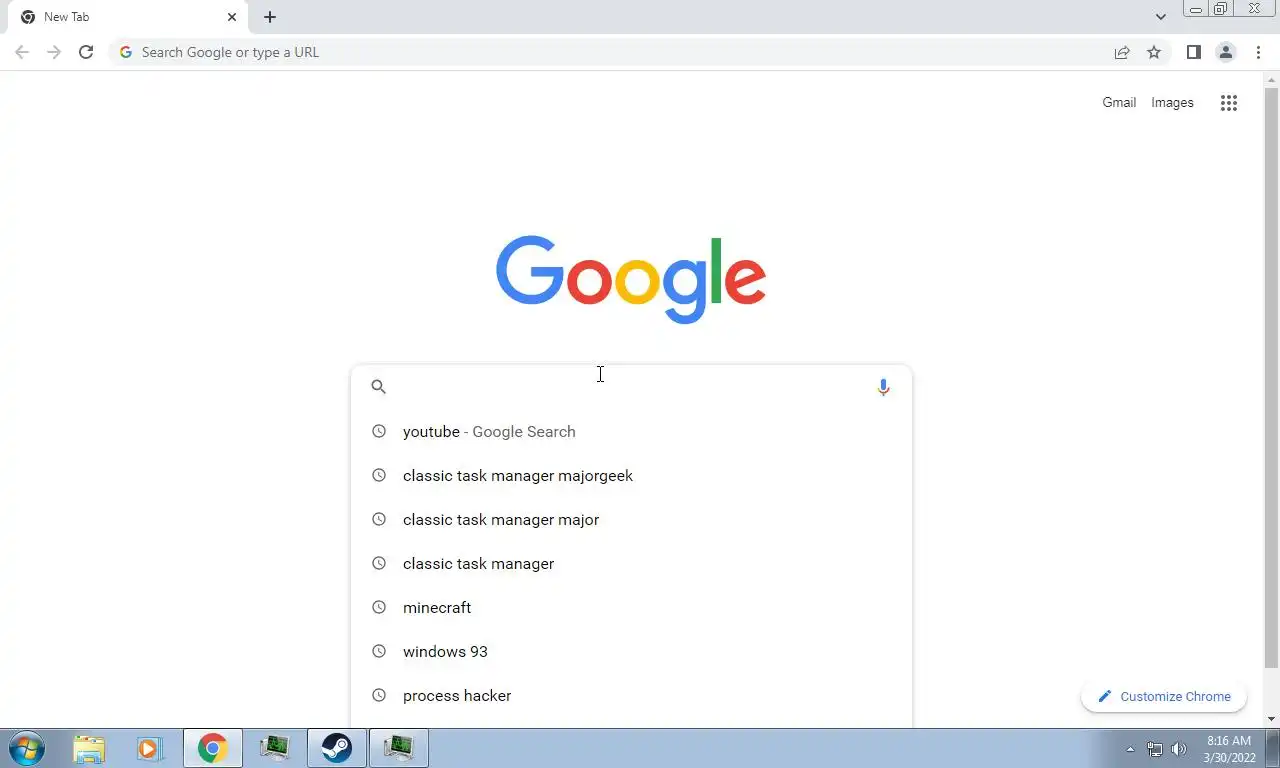Image resolution: width=1280 pixels, height=768 pixels.
Task: Select the windows 93 suggestion
Action: tap(631, 651)
